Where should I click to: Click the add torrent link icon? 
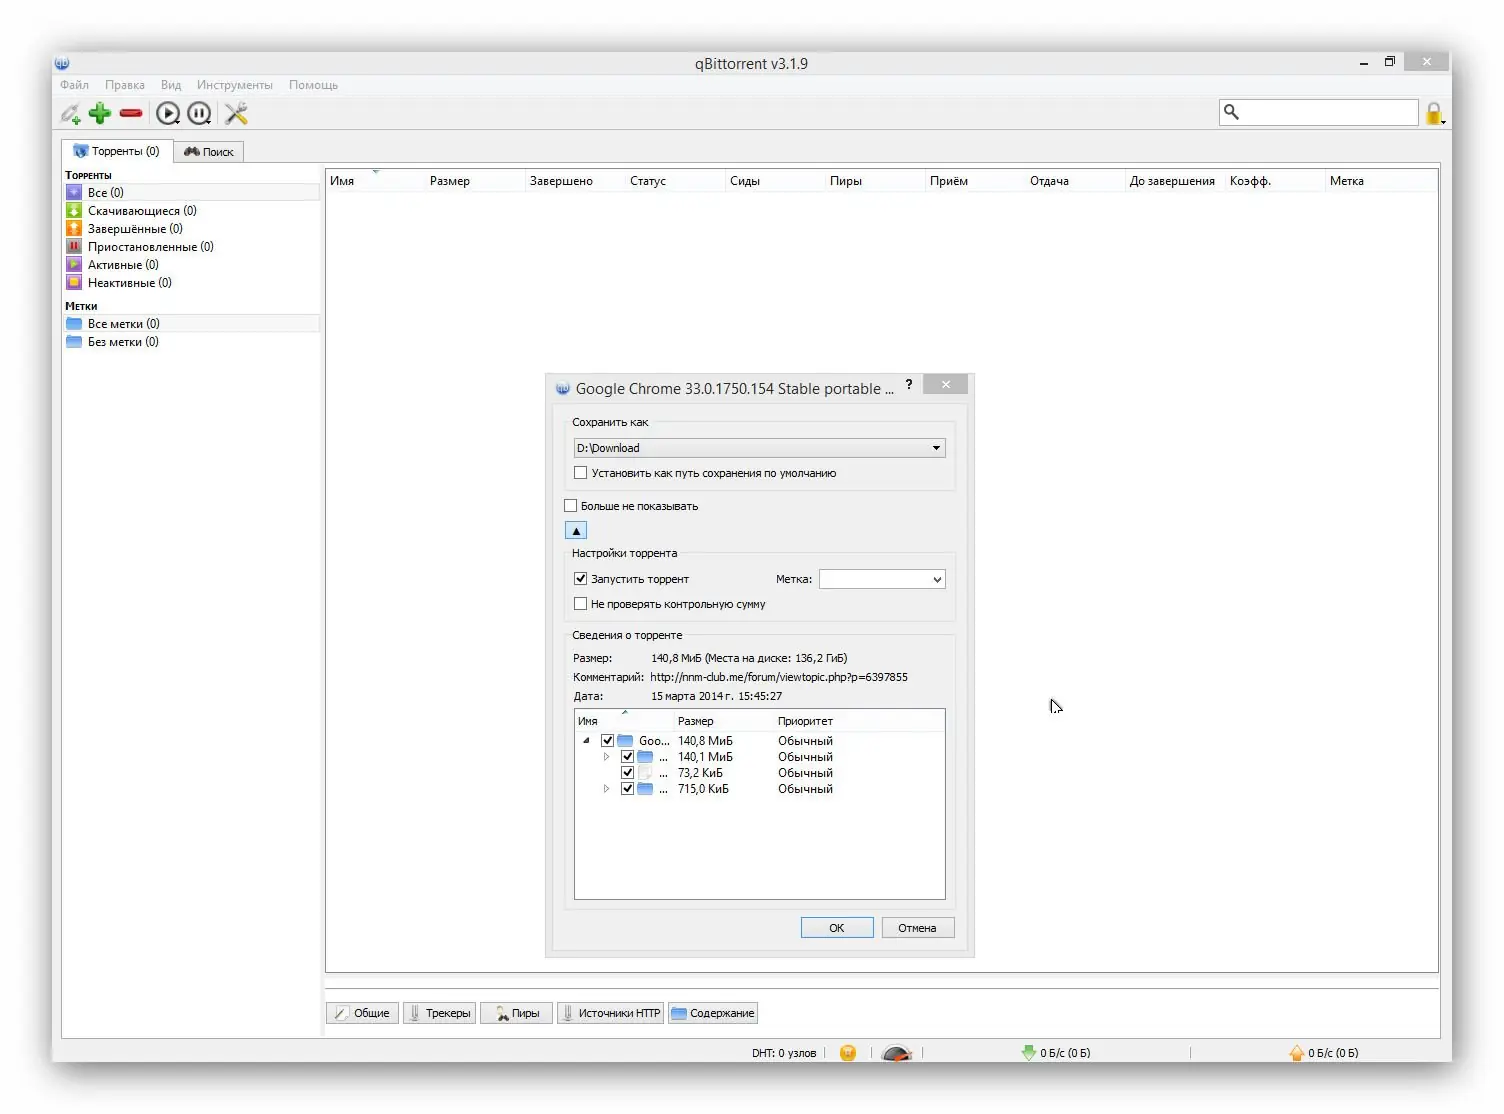point(70,113)
